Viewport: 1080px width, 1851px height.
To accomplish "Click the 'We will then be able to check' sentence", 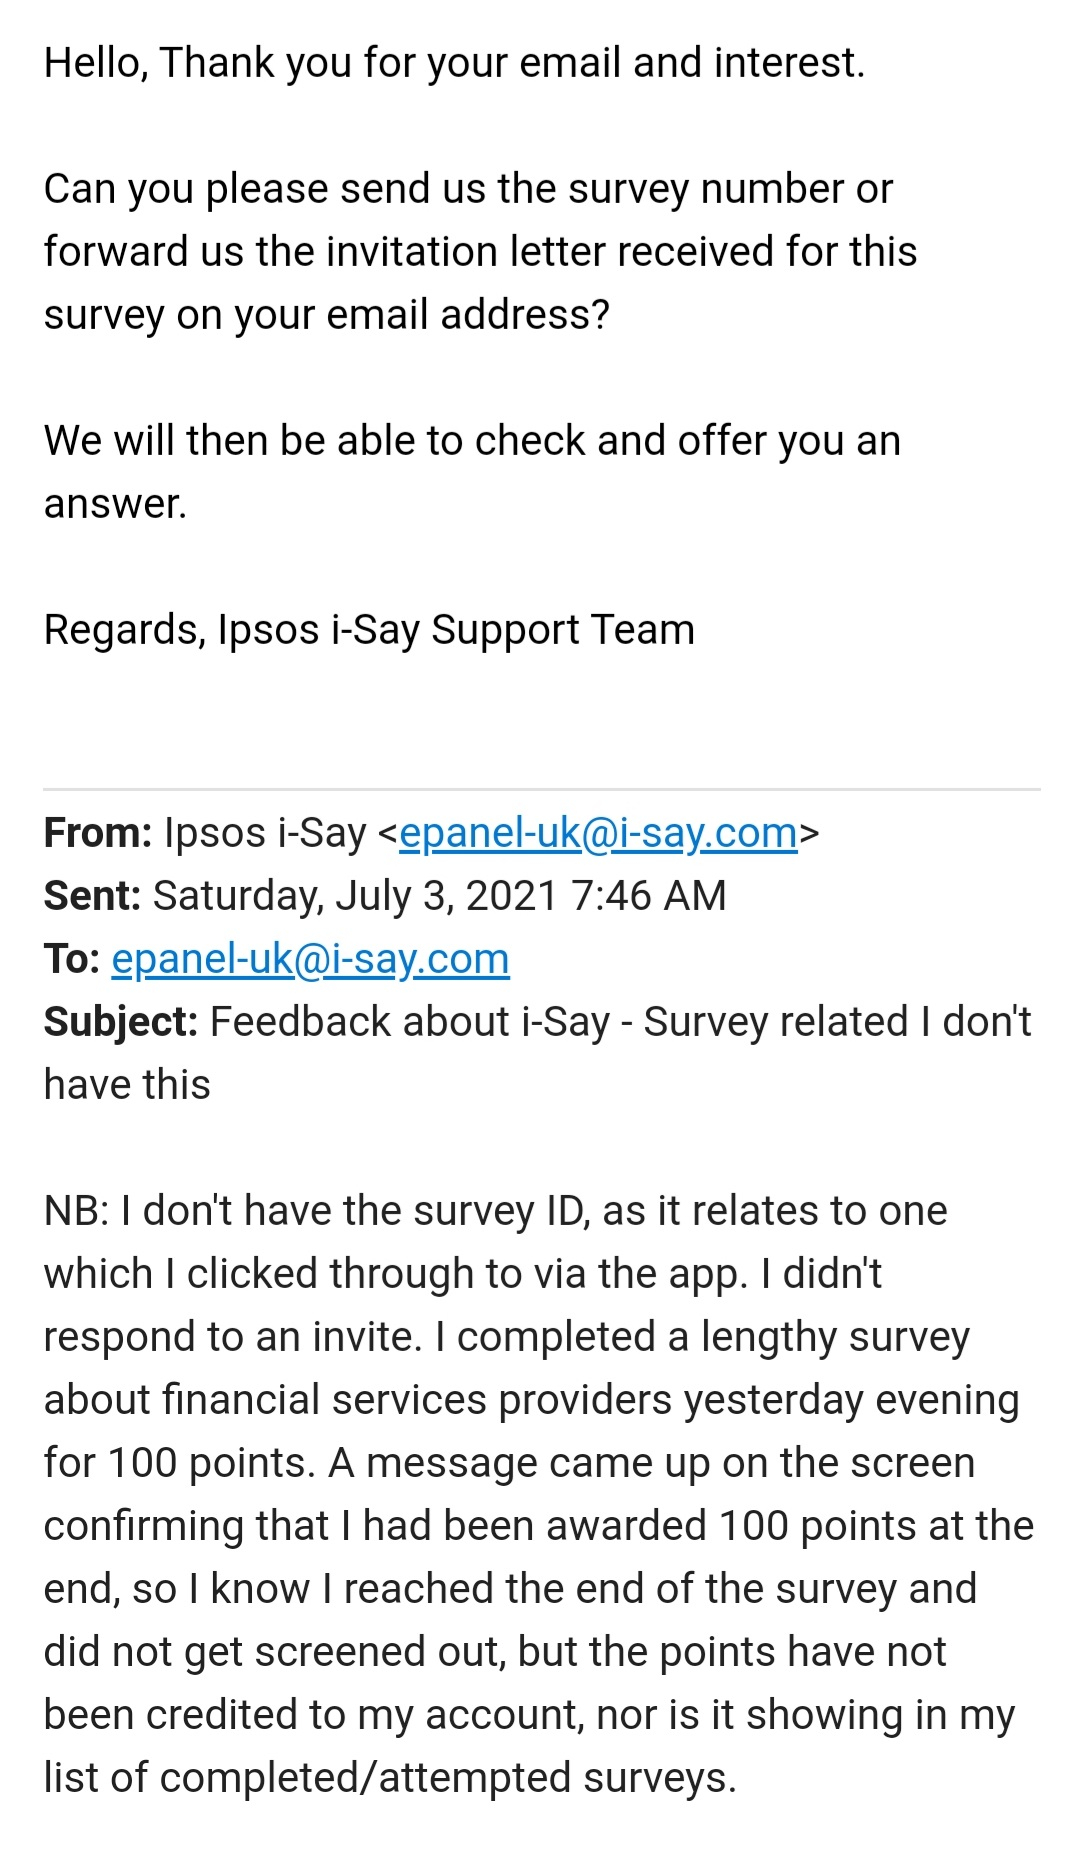I will pyautogui.click(x=472, y=471).
